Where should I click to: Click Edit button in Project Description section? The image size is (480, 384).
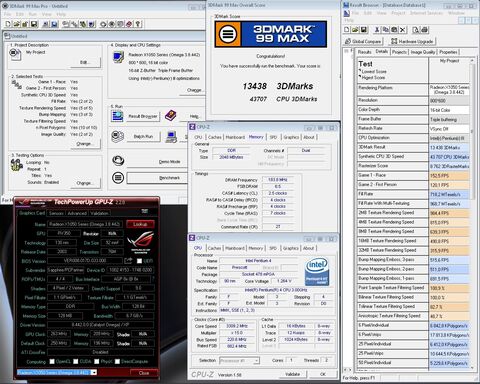click(85, 62)
